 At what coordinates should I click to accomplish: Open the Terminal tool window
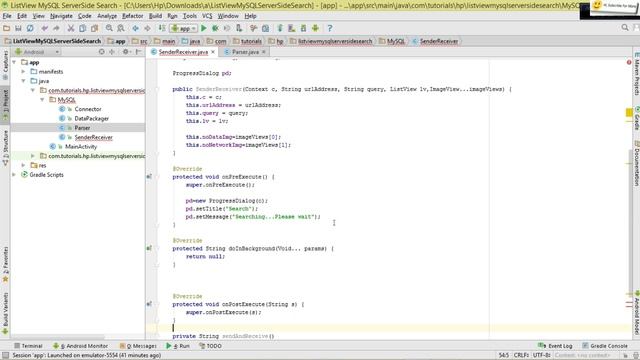(x=28, y=346)
